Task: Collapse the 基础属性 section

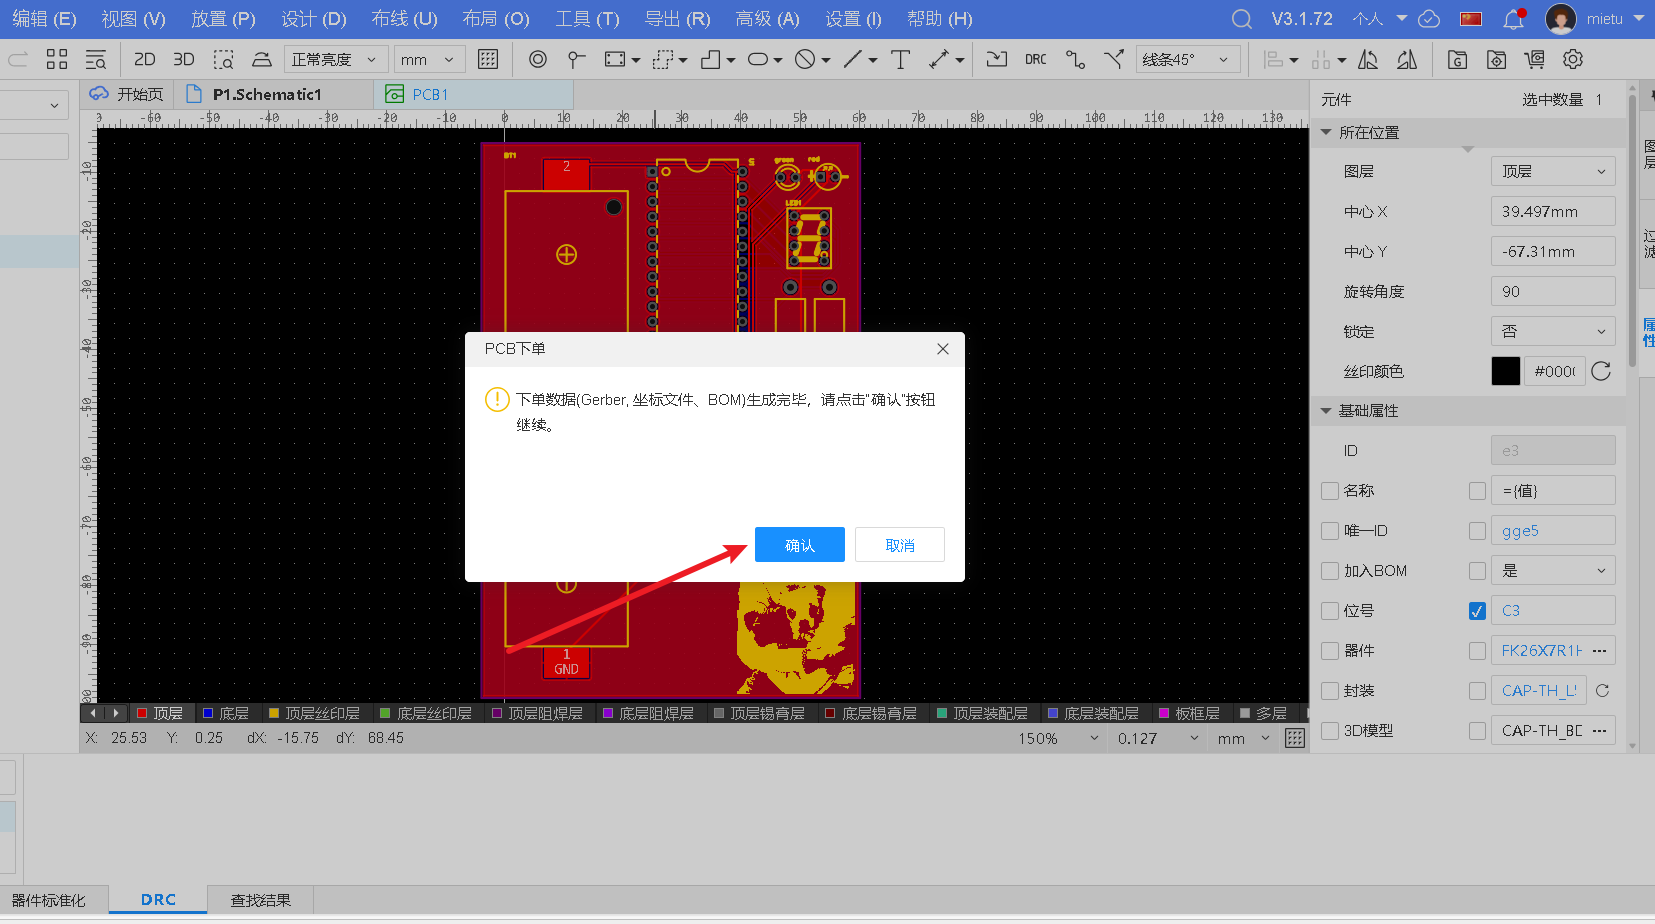Action: point(1327,410)
